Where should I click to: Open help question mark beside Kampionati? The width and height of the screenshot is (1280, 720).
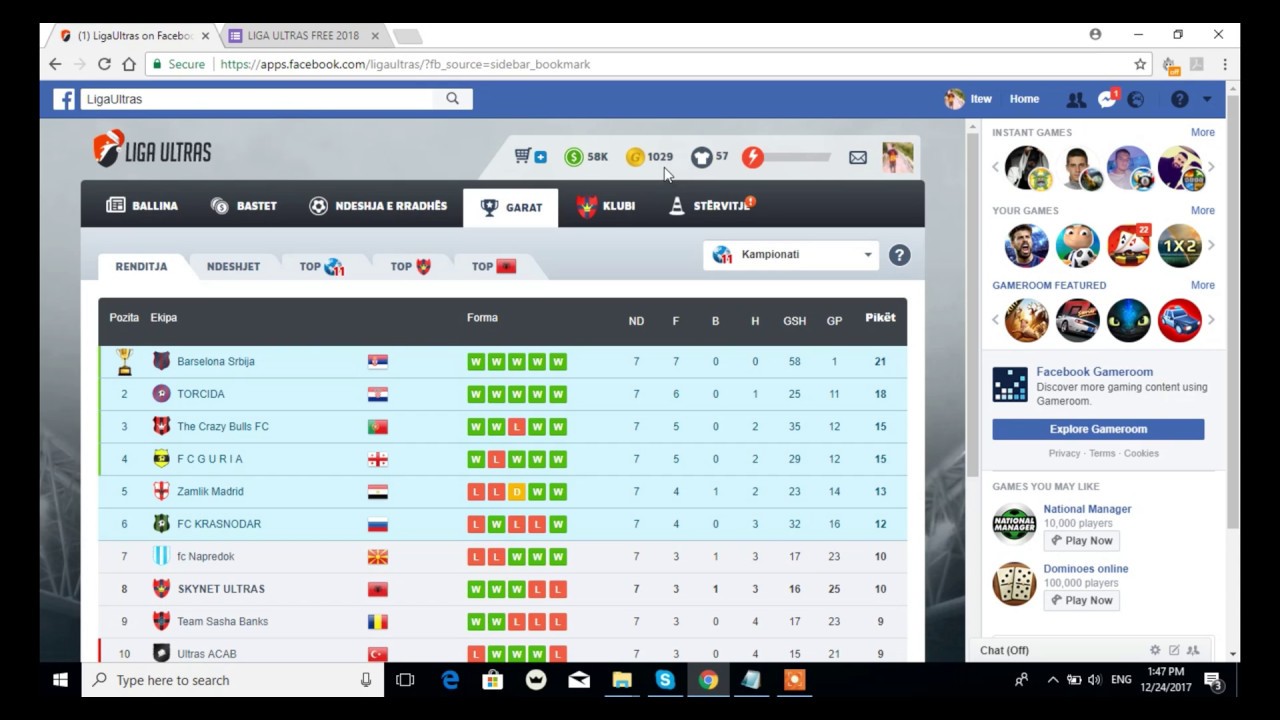click(899, 255)
